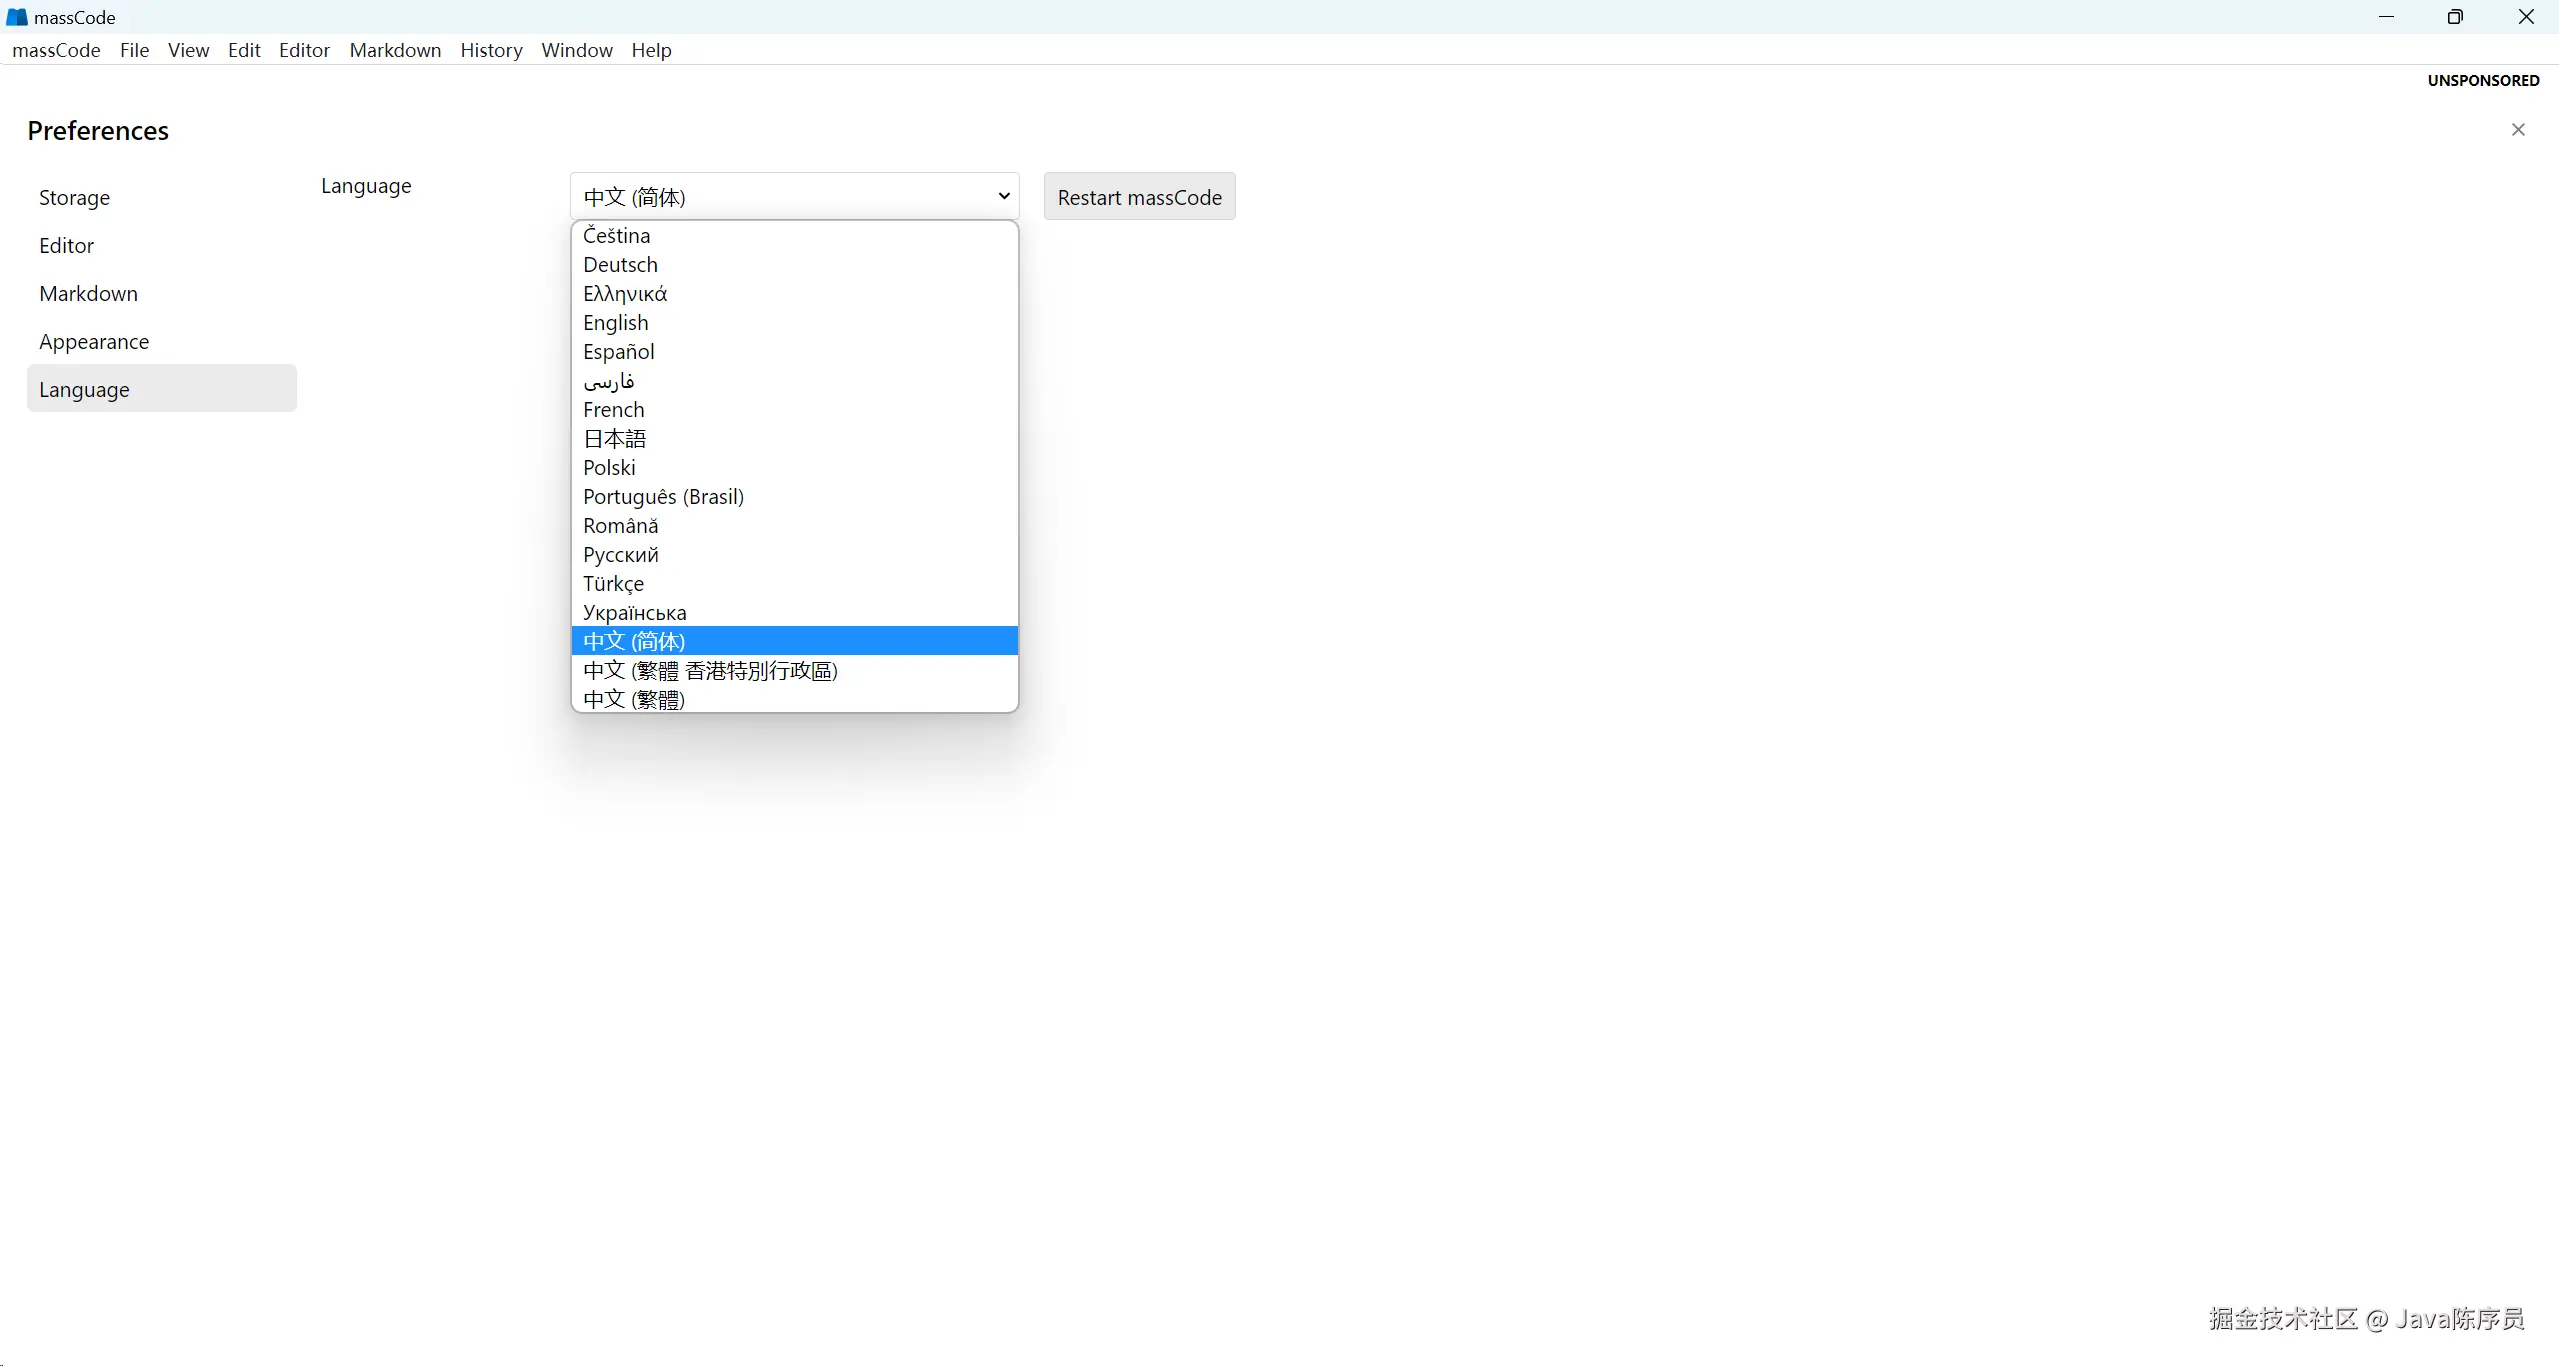Pick 日本語 in the language dropdown
This screenshot has width=2559, height=1366.
[615, 439]
